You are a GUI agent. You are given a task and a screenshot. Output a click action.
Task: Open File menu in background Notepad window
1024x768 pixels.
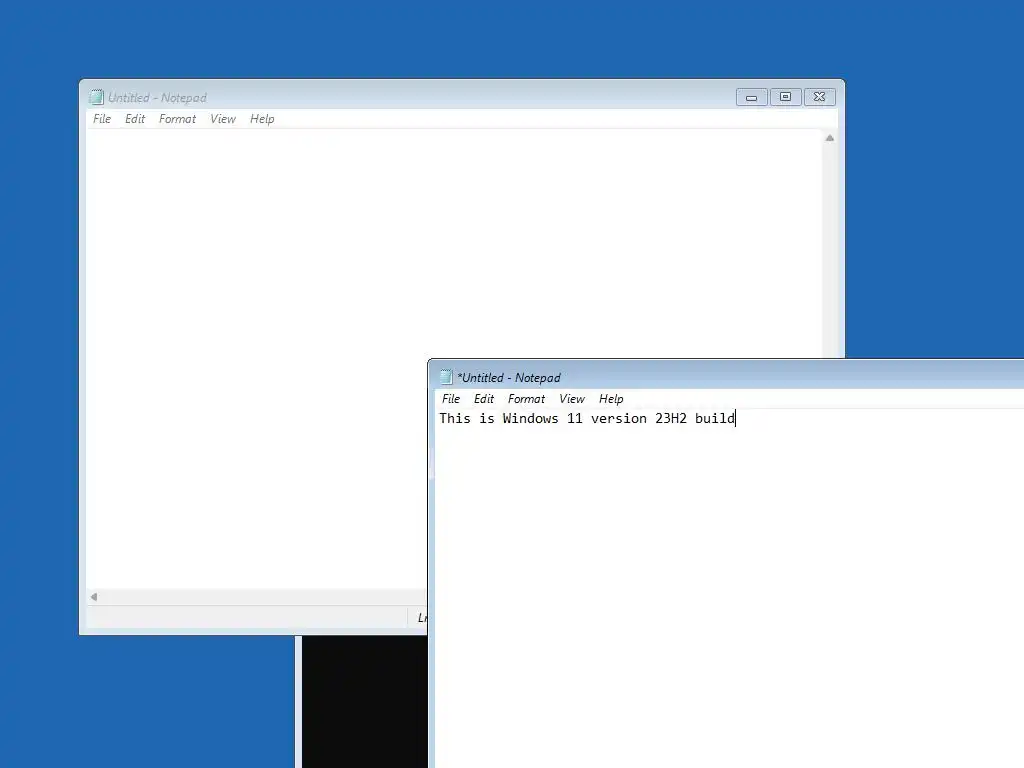[x=102, y=119]
